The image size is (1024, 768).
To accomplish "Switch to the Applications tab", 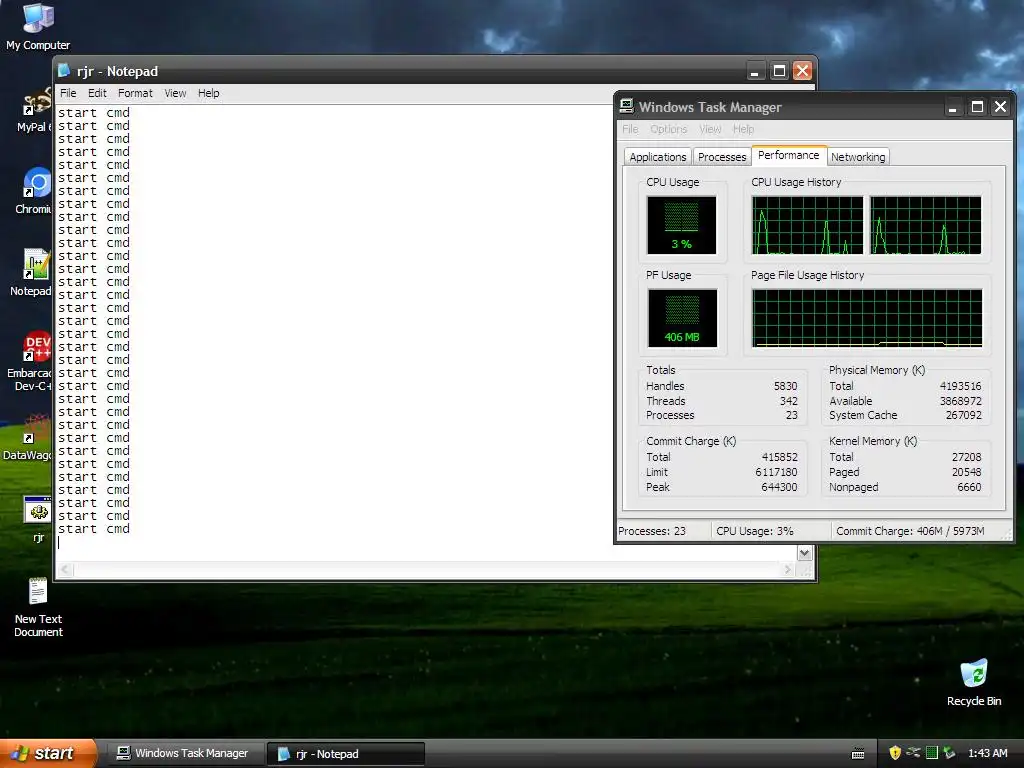I will (x=658, y=157).
